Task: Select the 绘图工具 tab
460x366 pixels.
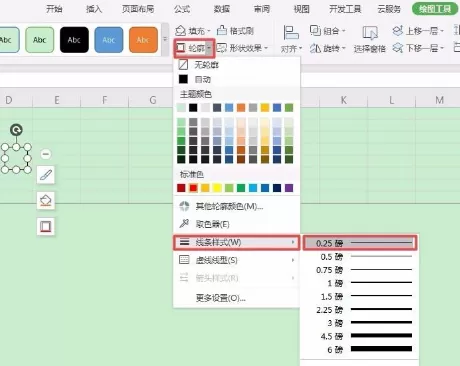Action: [435, 9]
